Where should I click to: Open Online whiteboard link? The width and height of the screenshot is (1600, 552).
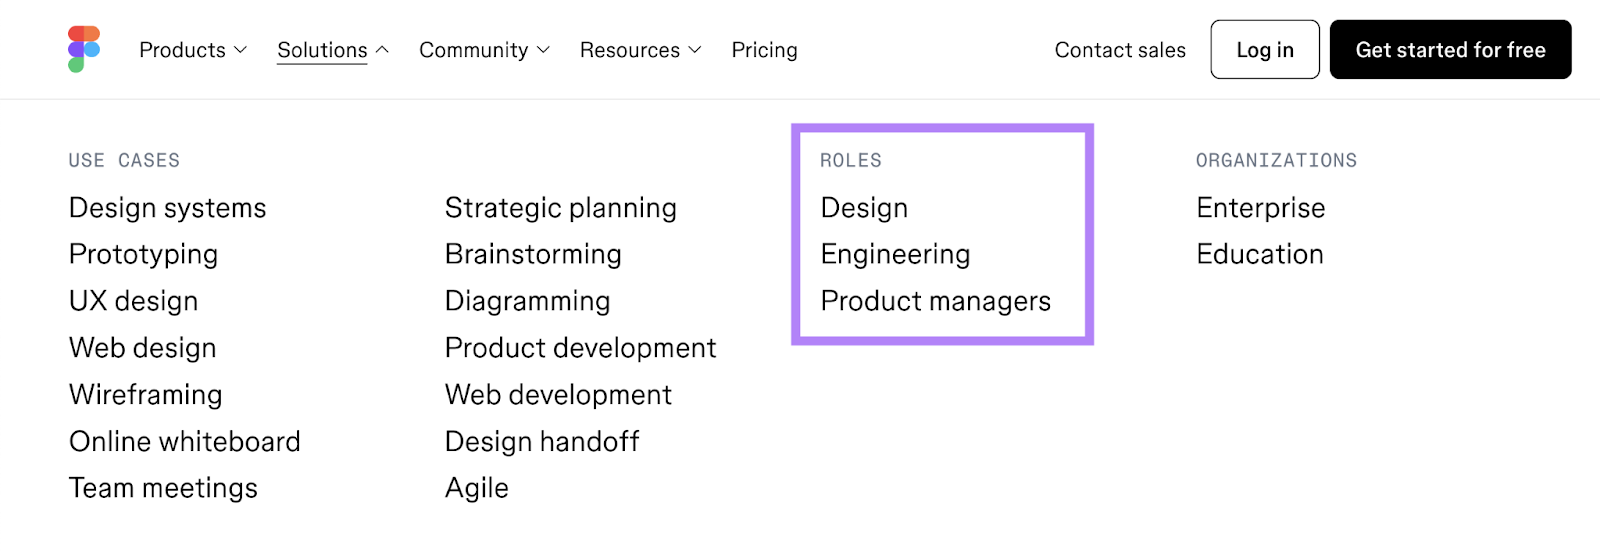[184, 441]
